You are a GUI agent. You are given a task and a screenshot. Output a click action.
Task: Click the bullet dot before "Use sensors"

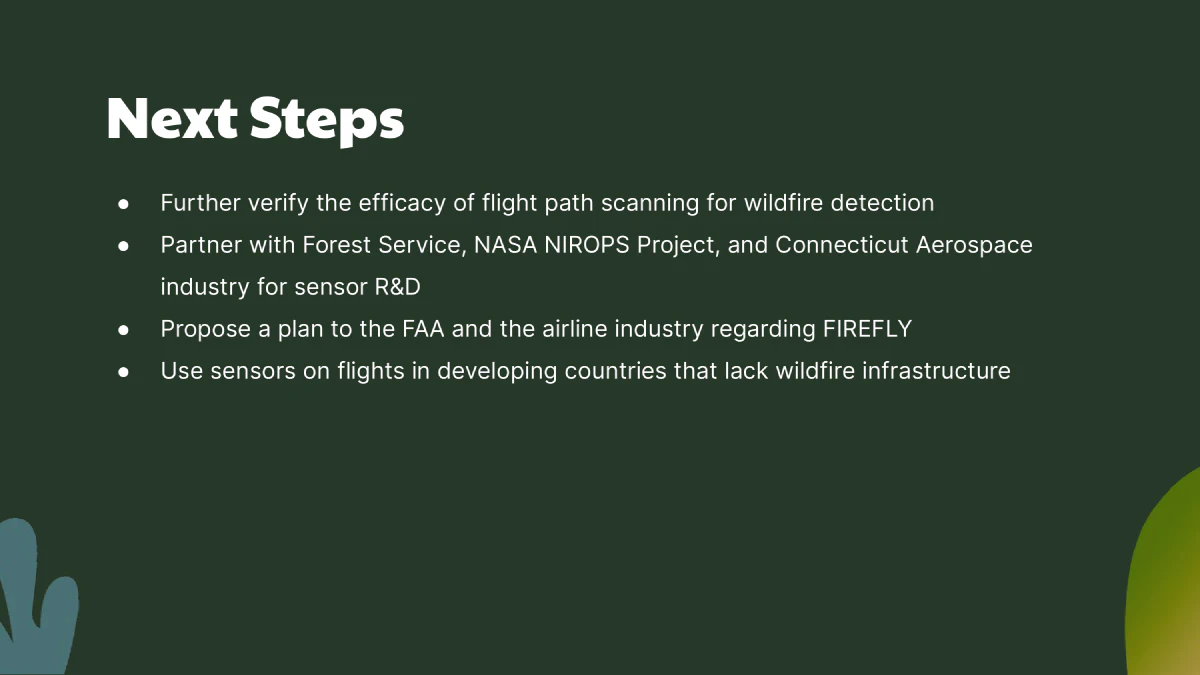(123, 371)
